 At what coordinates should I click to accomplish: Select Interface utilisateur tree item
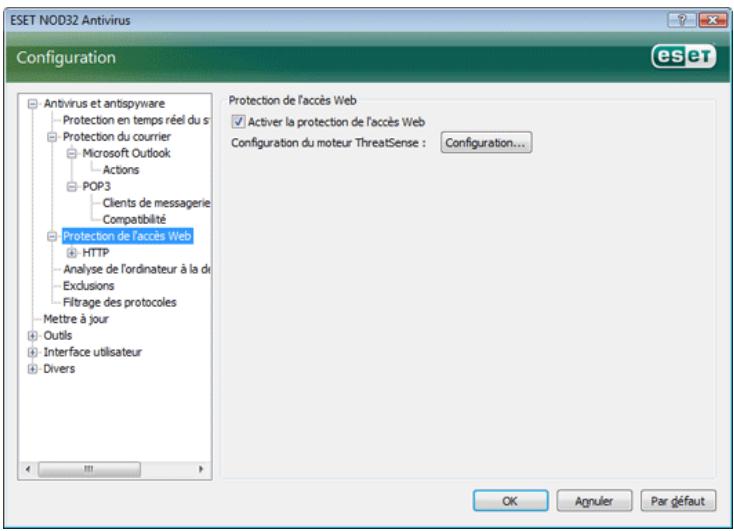click(93, 352)
